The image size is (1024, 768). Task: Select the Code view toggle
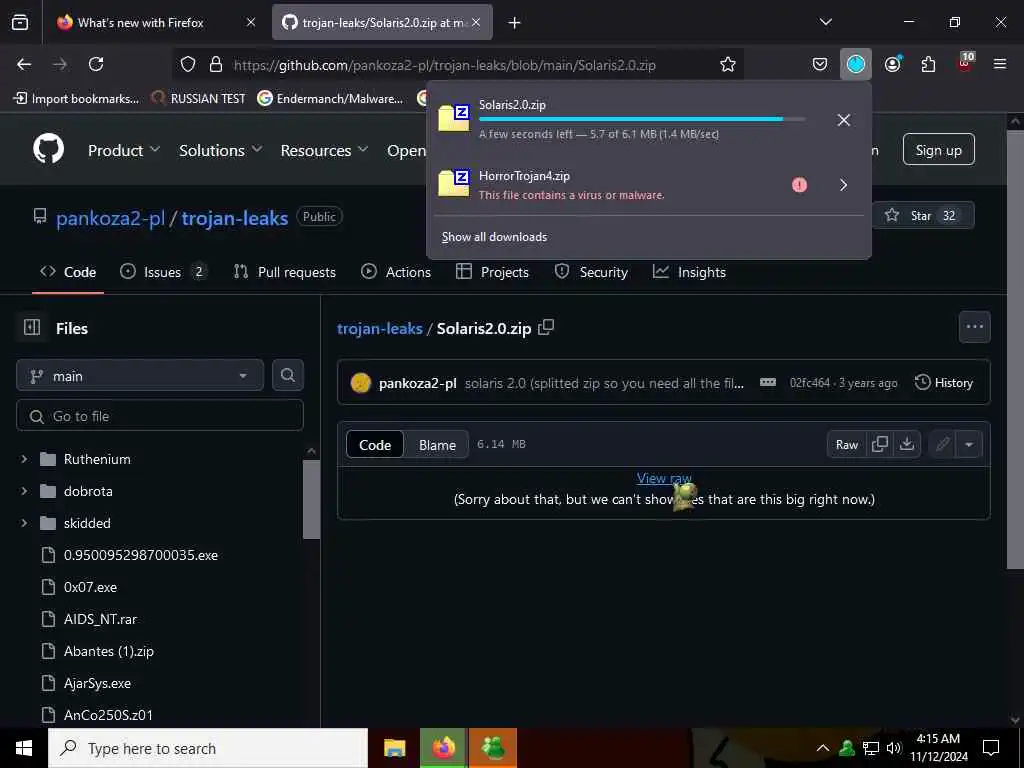(x=375, y=444)
